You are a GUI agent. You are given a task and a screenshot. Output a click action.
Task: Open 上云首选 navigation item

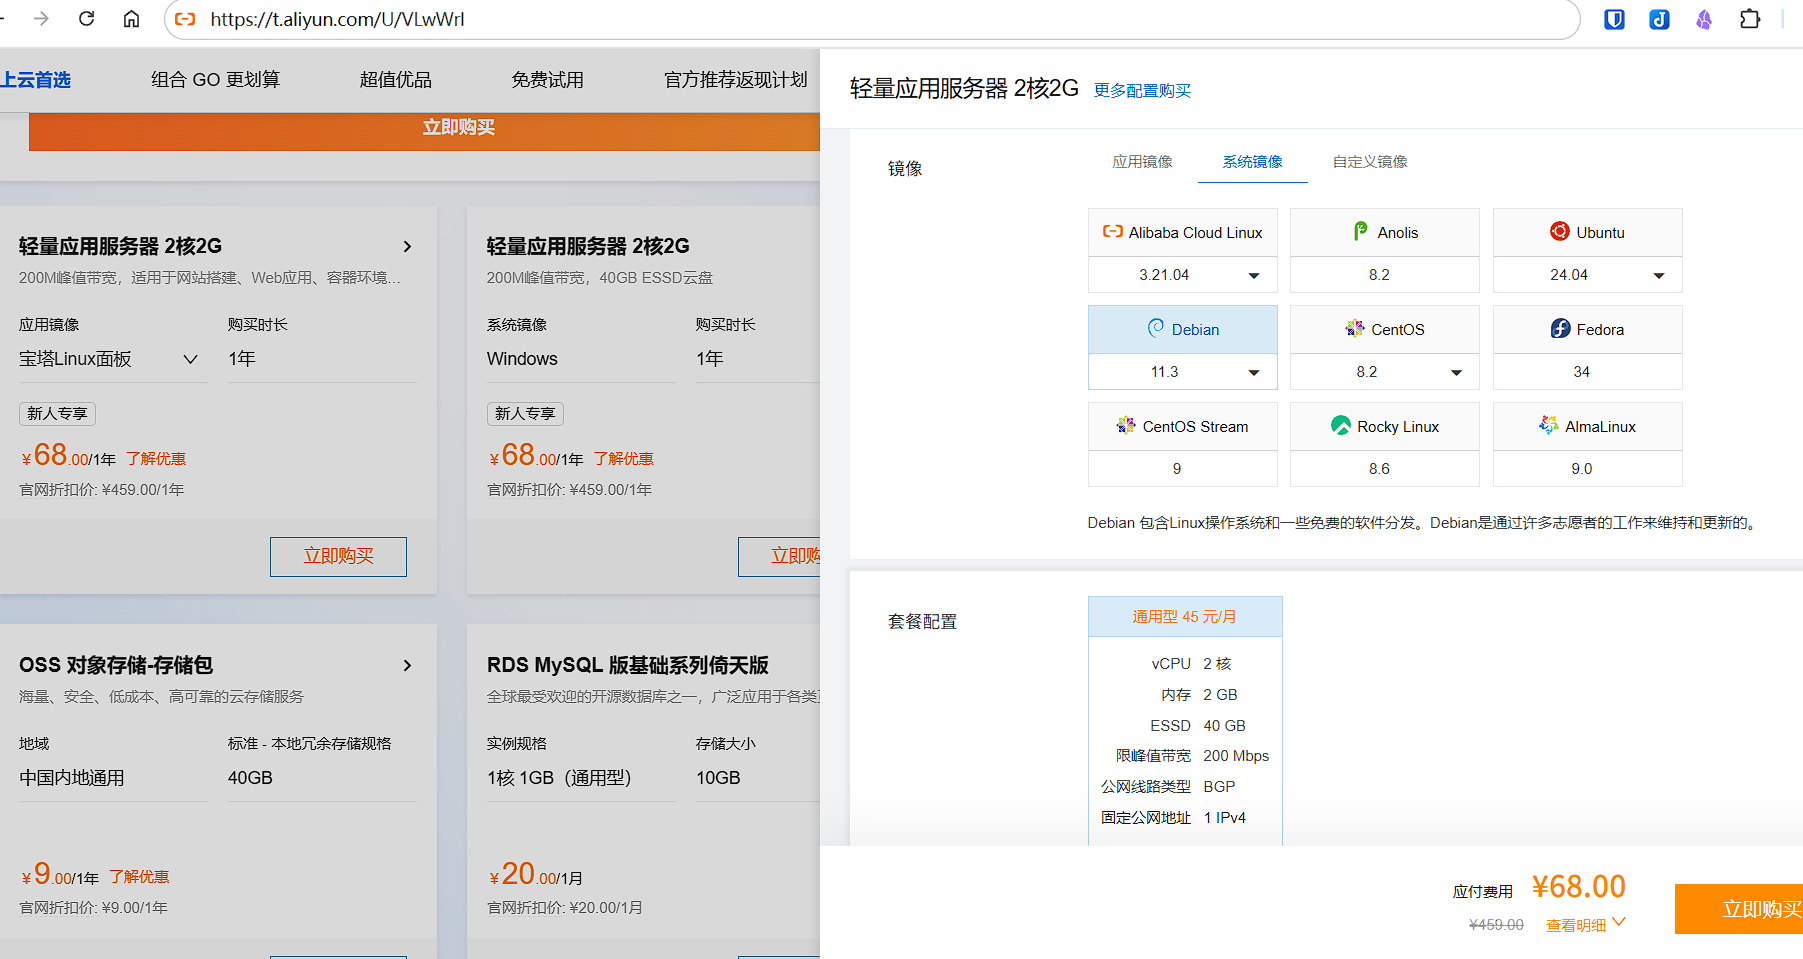click(x=35, y=80)
